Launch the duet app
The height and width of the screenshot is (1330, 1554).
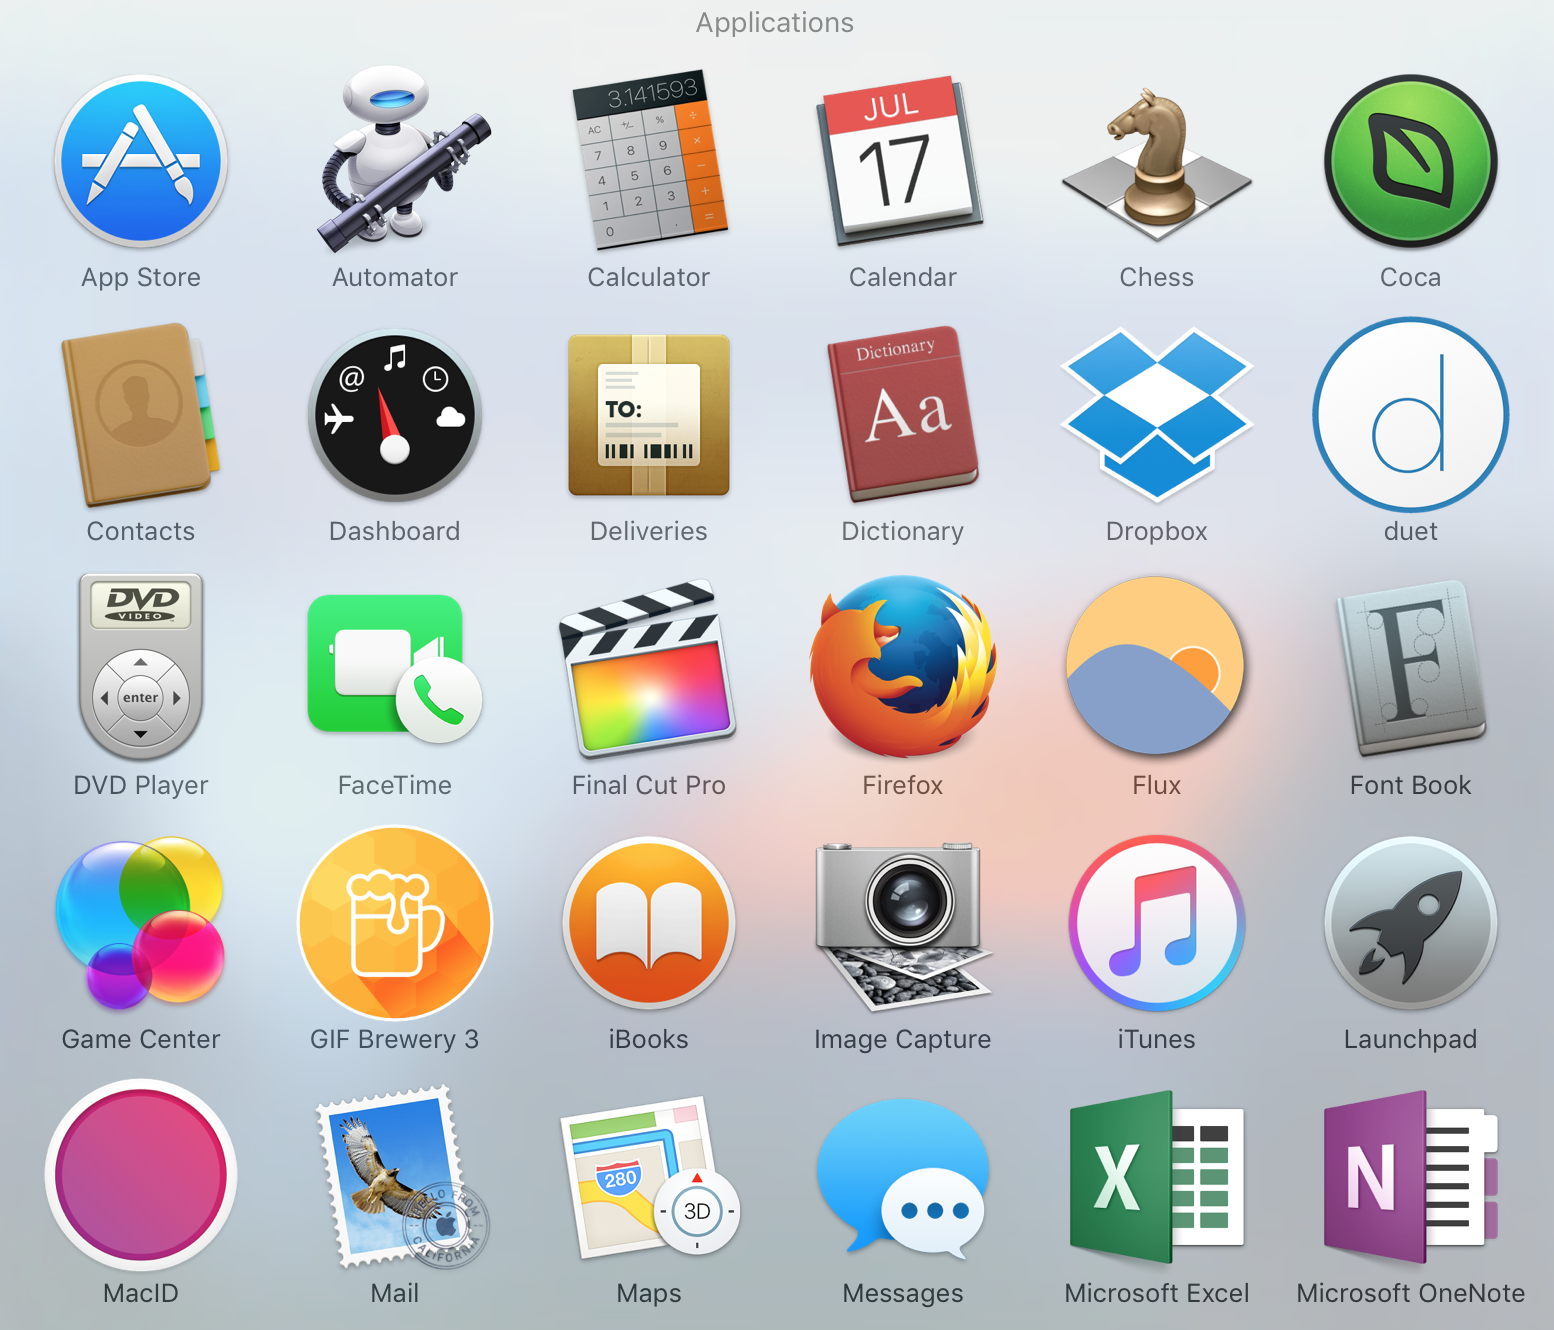1410,415
